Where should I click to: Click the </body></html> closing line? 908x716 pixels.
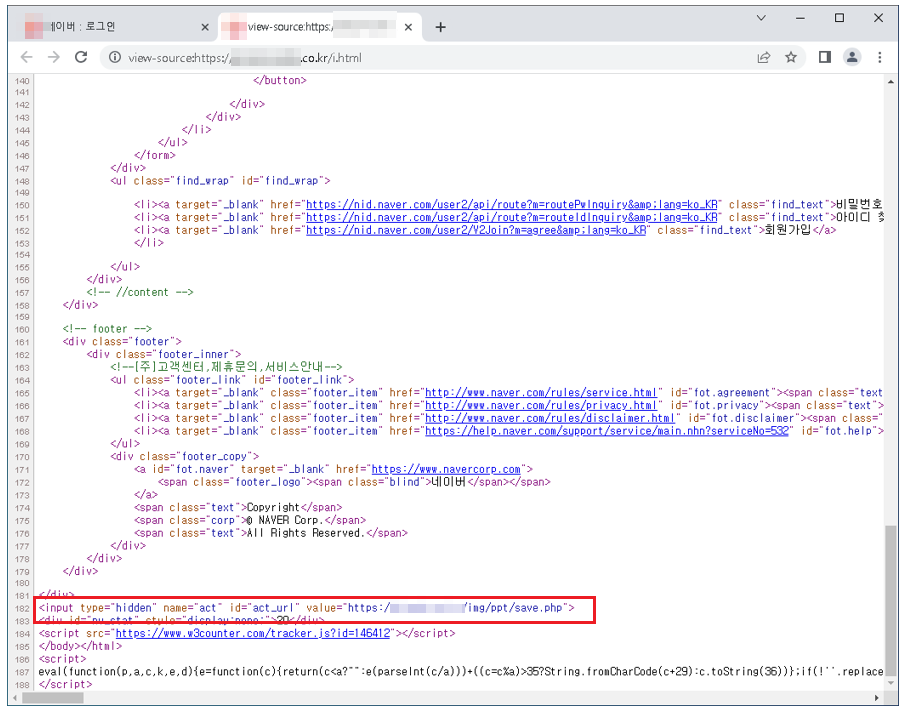[x=80, y=646]
